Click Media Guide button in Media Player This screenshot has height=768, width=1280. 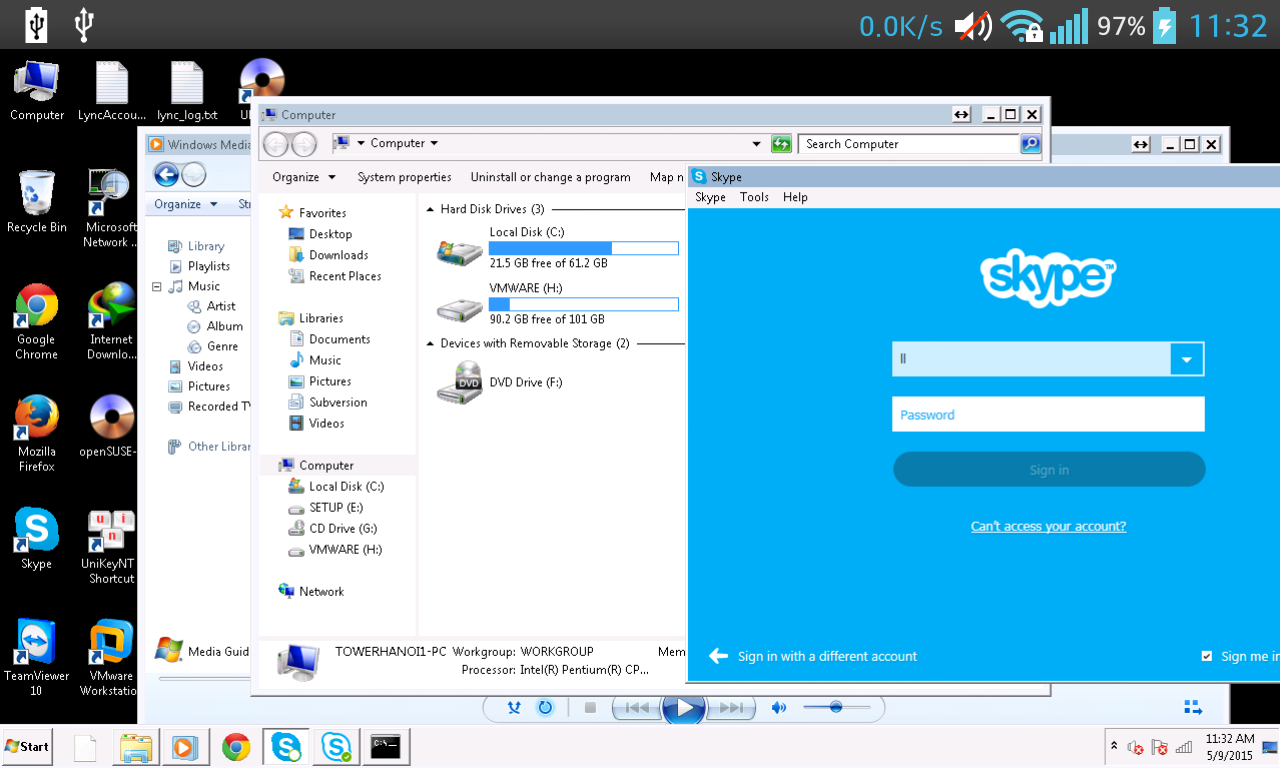[x=203, y=651]
